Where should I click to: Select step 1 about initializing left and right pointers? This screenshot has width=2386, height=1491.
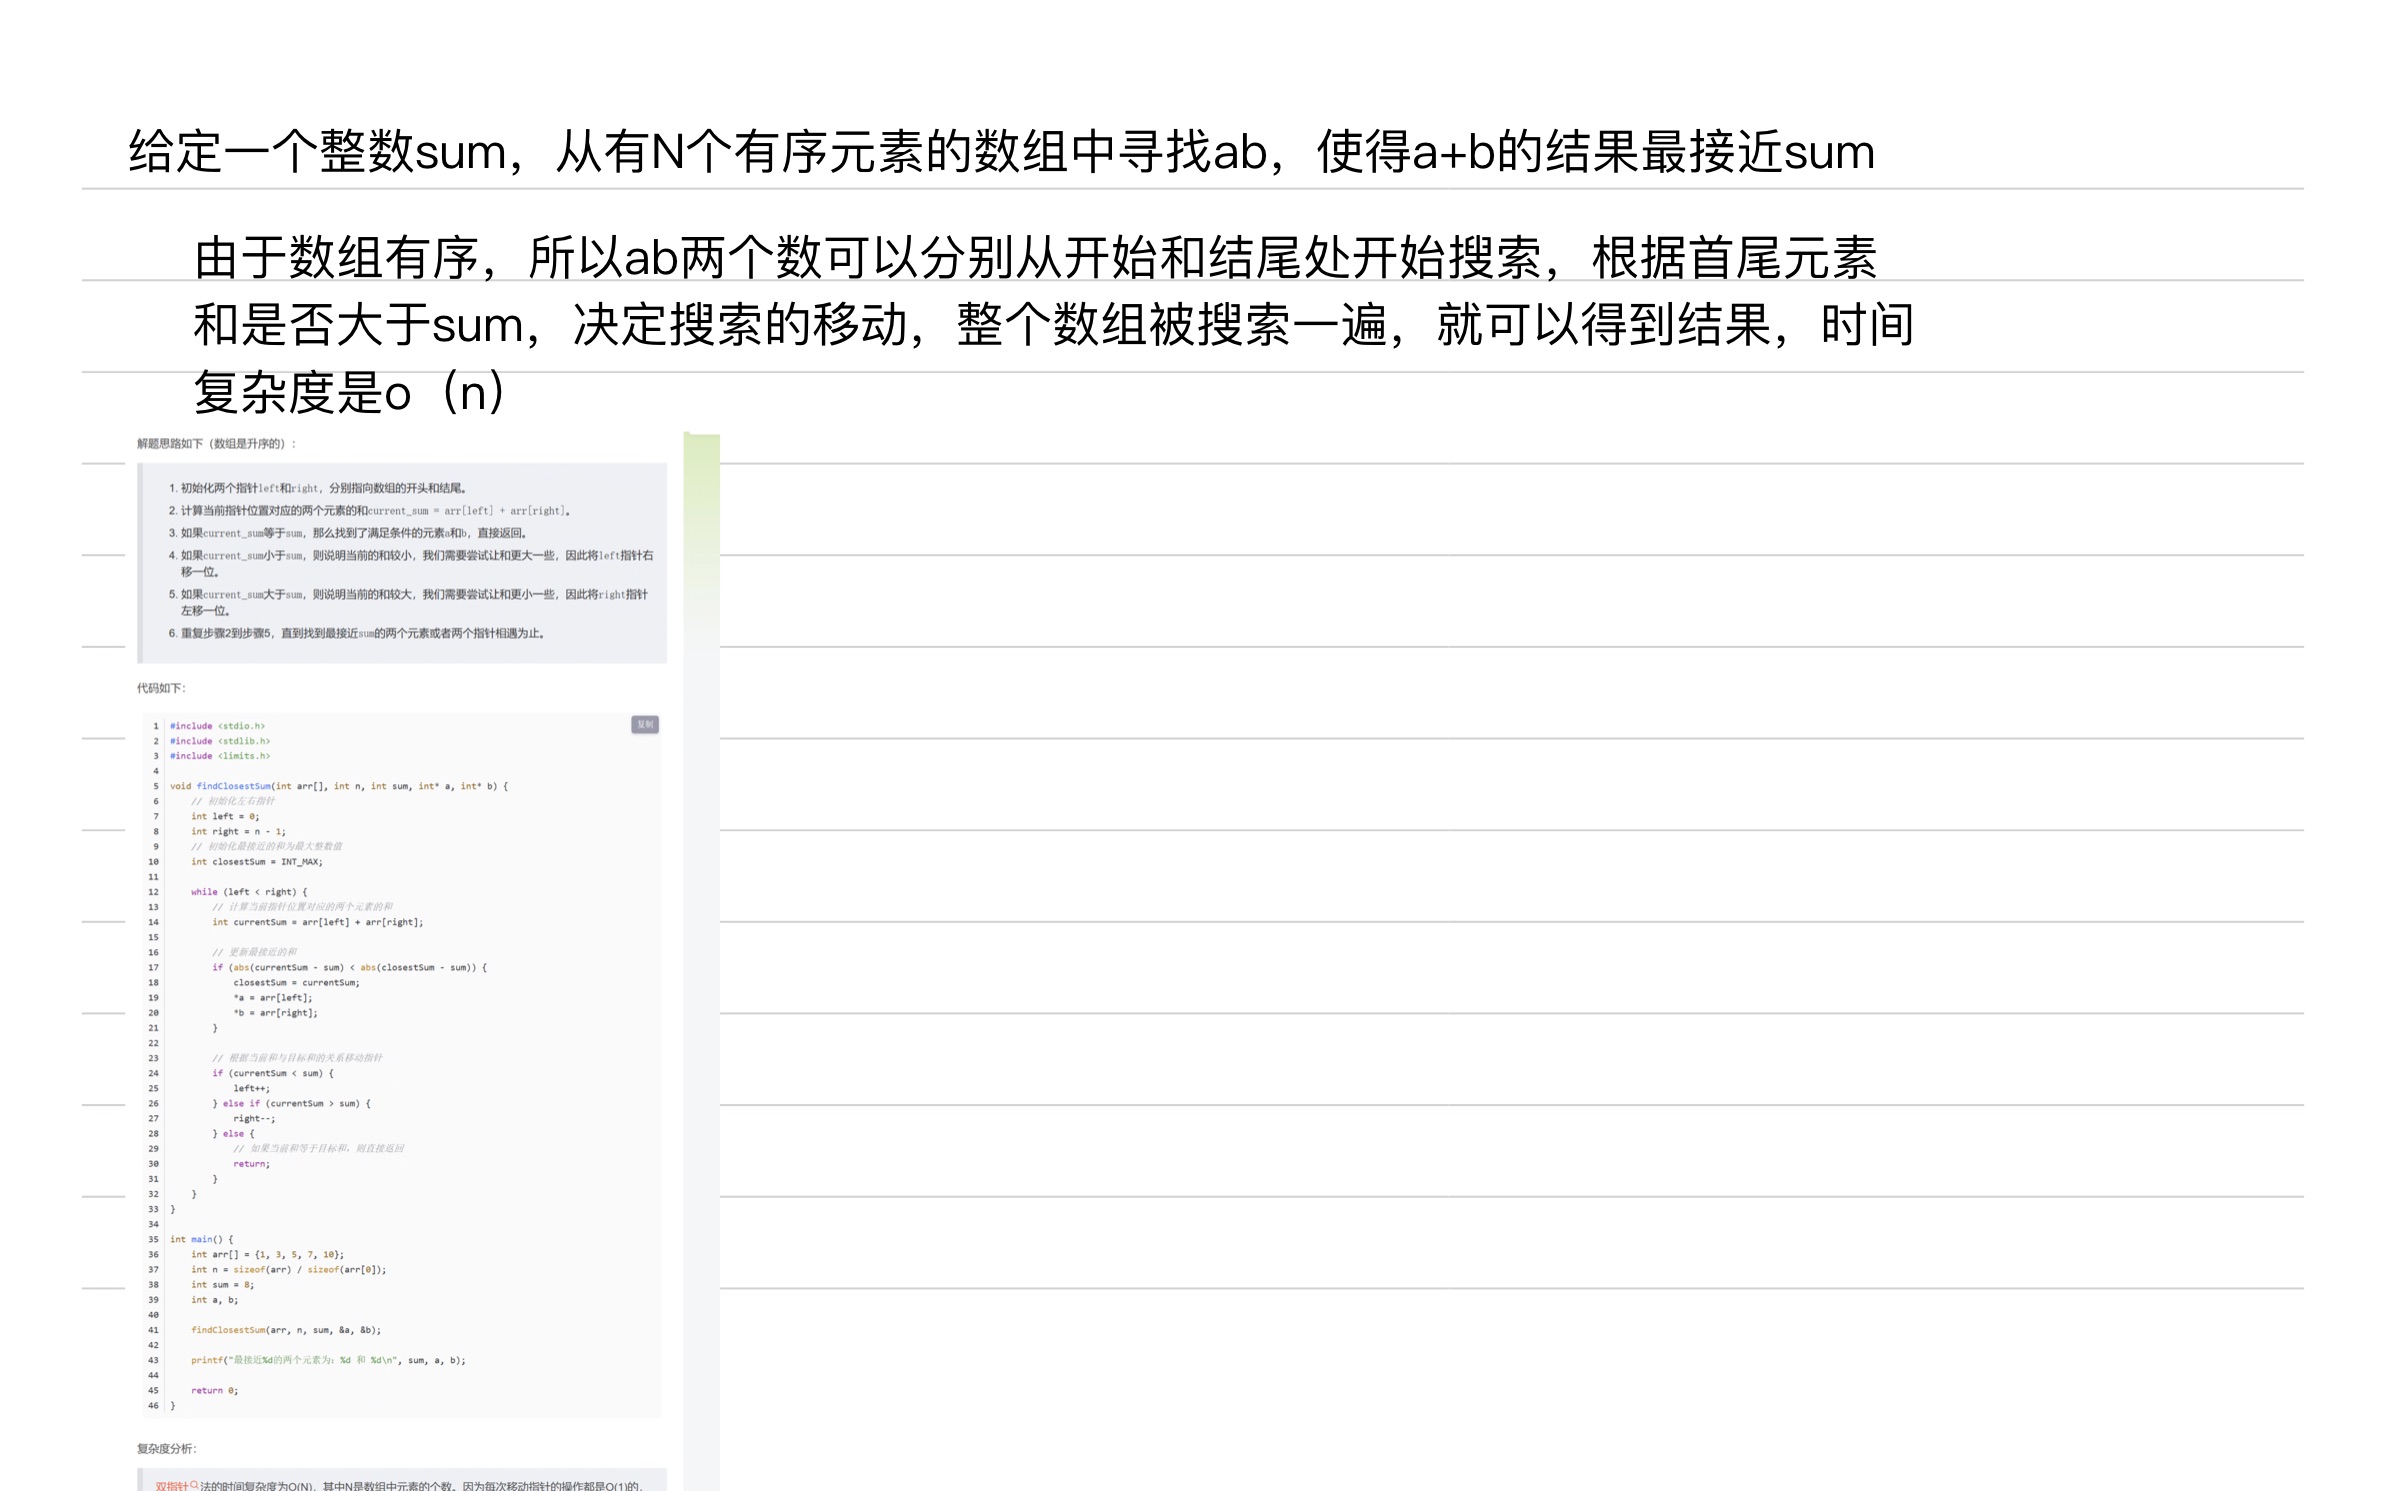tap(317, 488)
